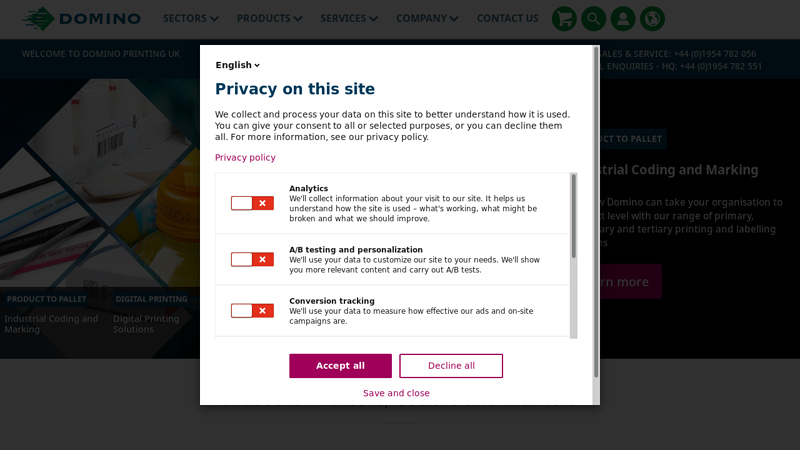Switch on Conversion tracking consent
The image size is (800, 450).
(252, 310)
